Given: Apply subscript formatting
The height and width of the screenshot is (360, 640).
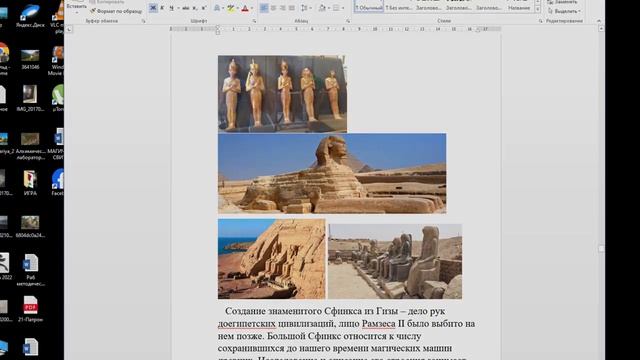Looking at the screenshot, I should 195,8.
